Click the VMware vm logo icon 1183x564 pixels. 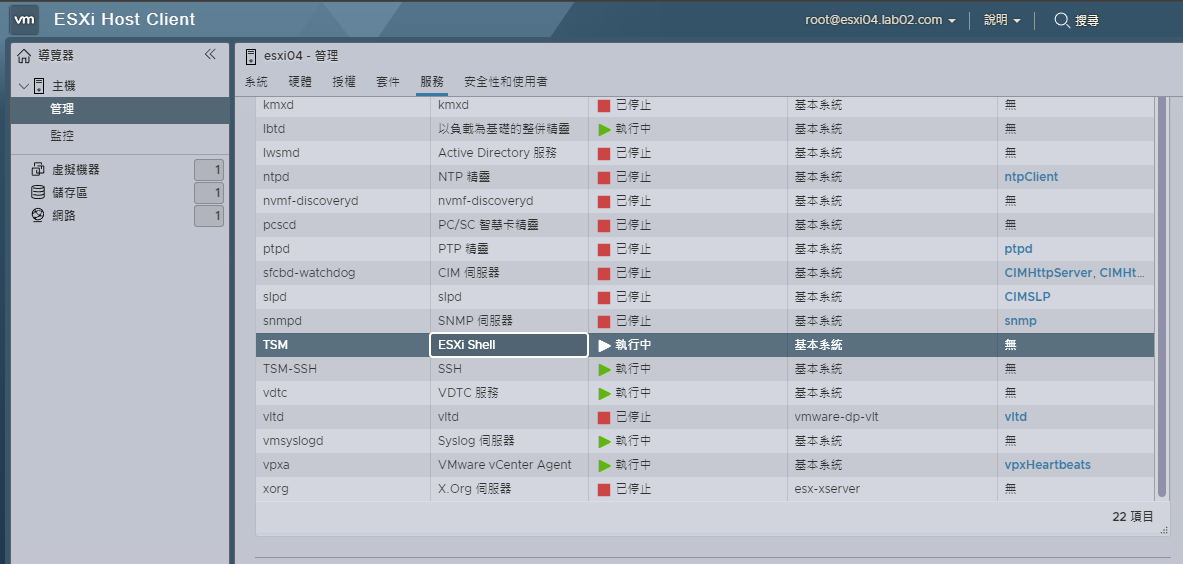[24, 20]
